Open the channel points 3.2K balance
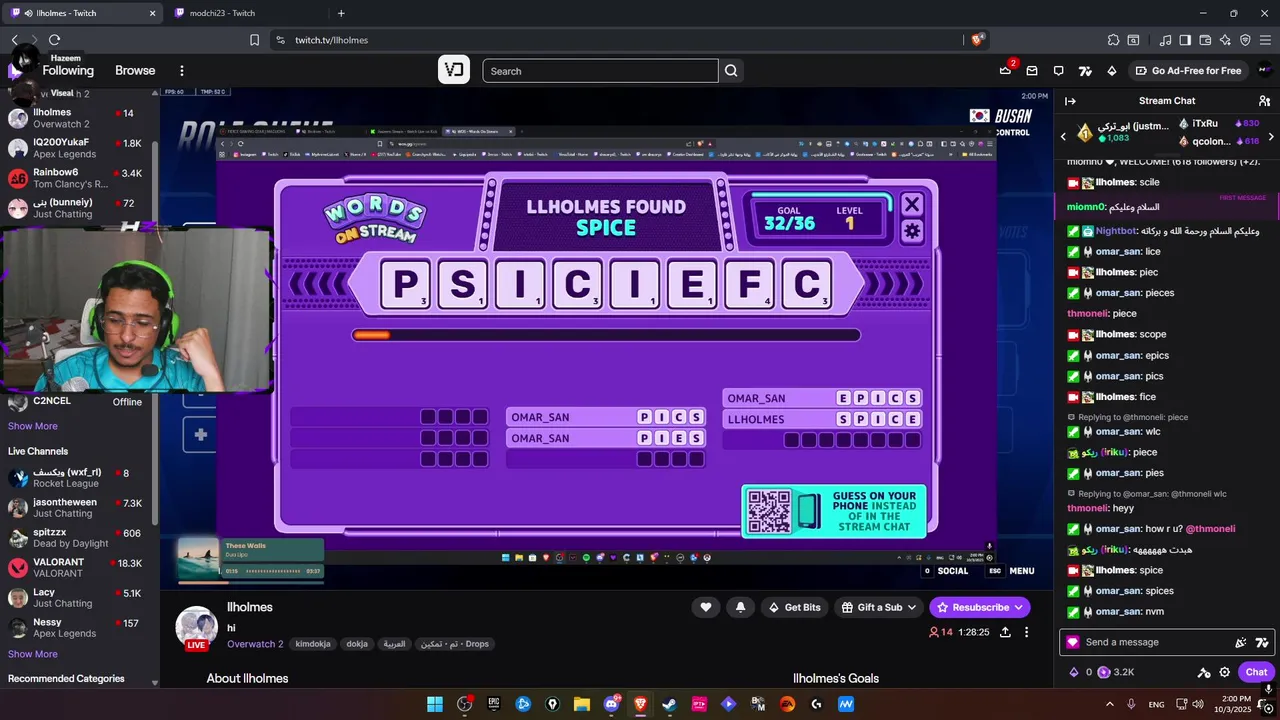Viewport: 1280px width, 720px height. pos(1116,672)
